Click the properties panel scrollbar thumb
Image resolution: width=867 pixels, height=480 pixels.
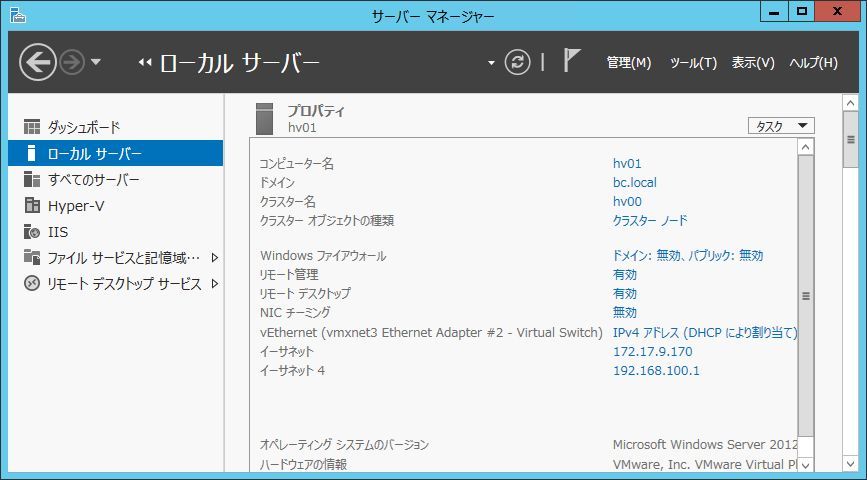point(806,296)
